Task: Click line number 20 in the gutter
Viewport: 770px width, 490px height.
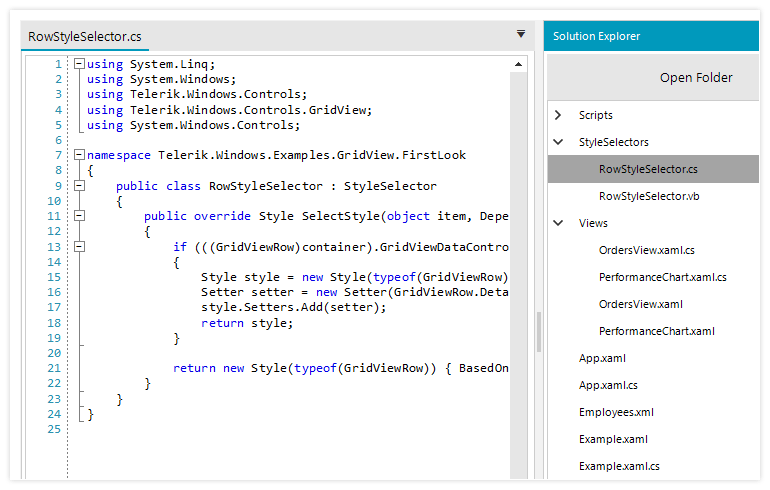Action: tap(54, 353)
